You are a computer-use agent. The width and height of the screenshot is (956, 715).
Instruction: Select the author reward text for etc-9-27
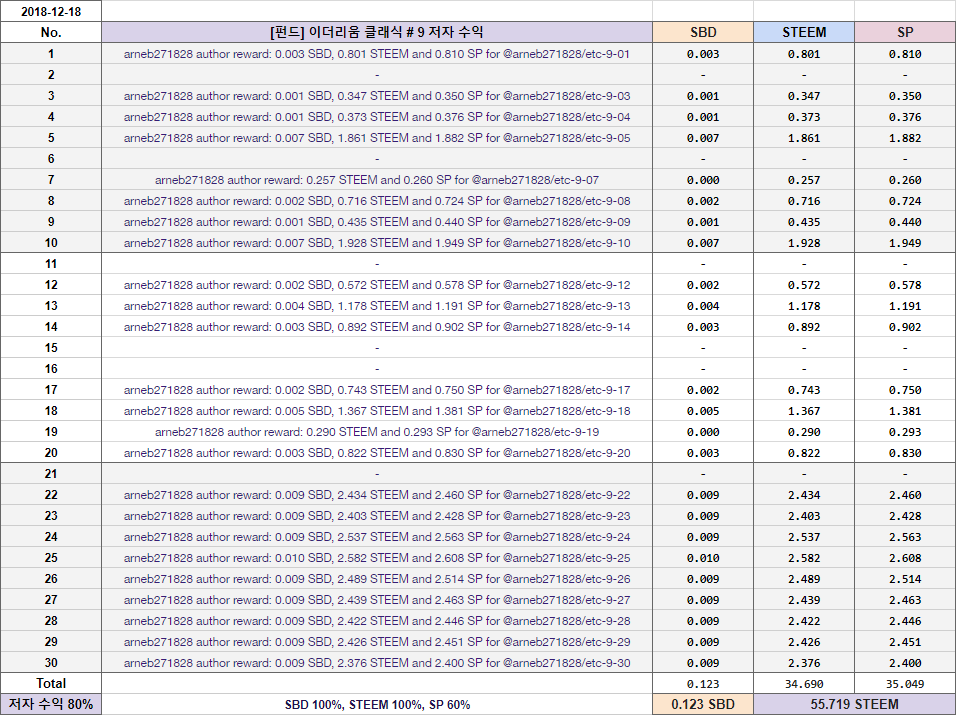coord(377,600)
